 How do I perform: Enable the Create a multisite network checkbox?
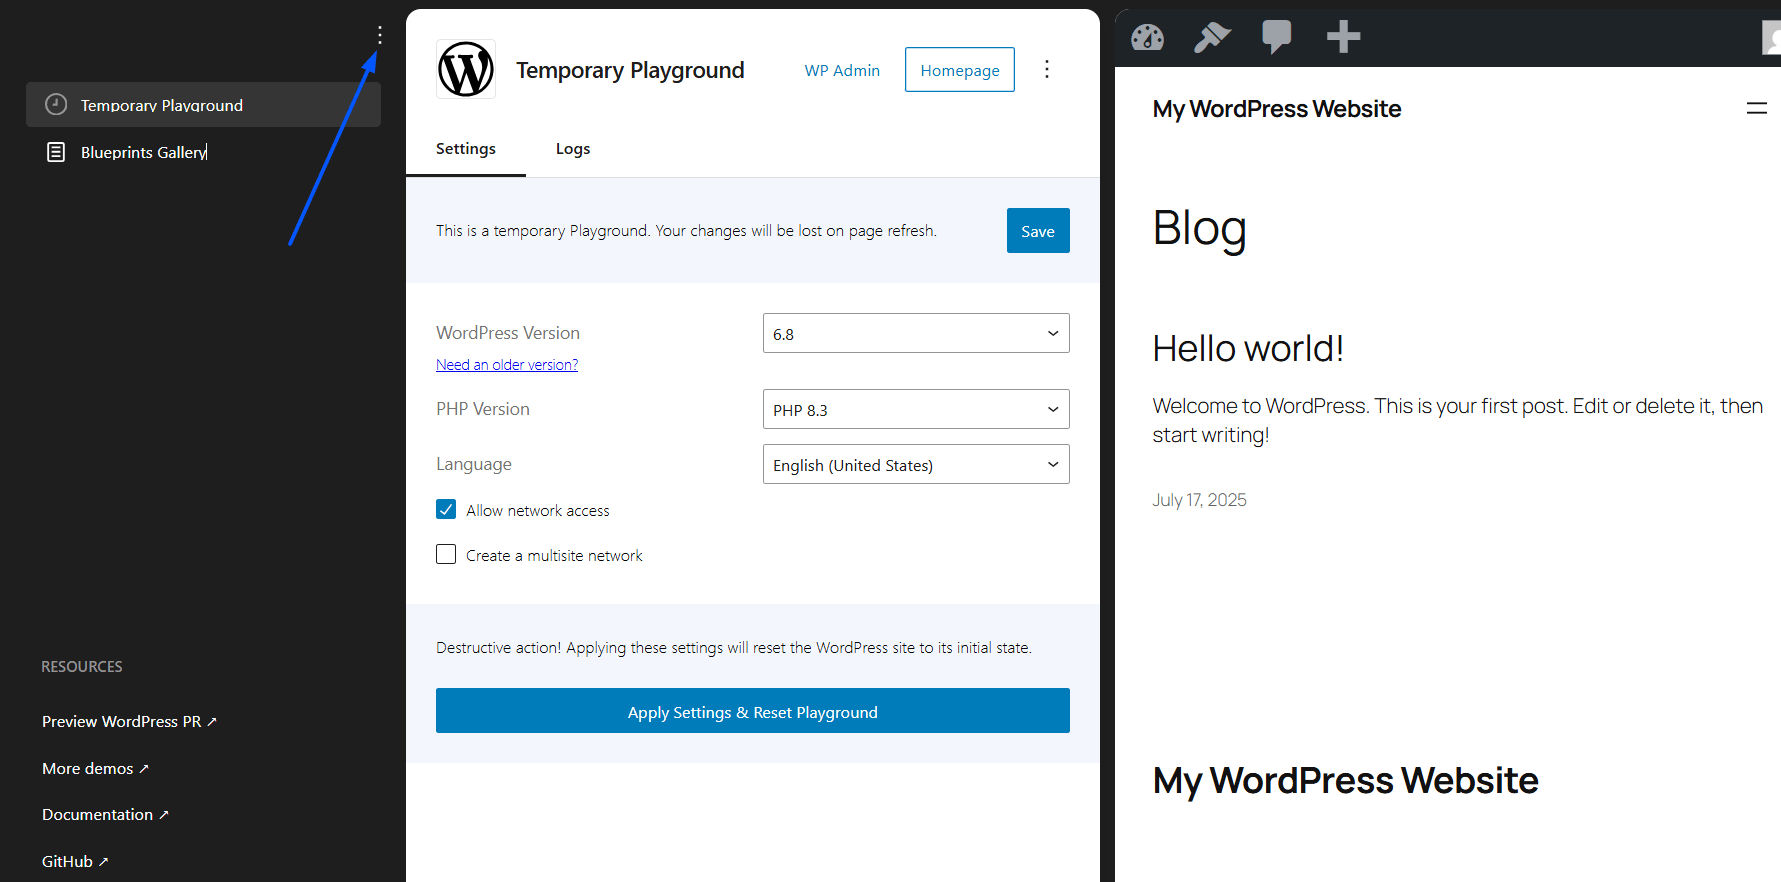pos(446,554)
